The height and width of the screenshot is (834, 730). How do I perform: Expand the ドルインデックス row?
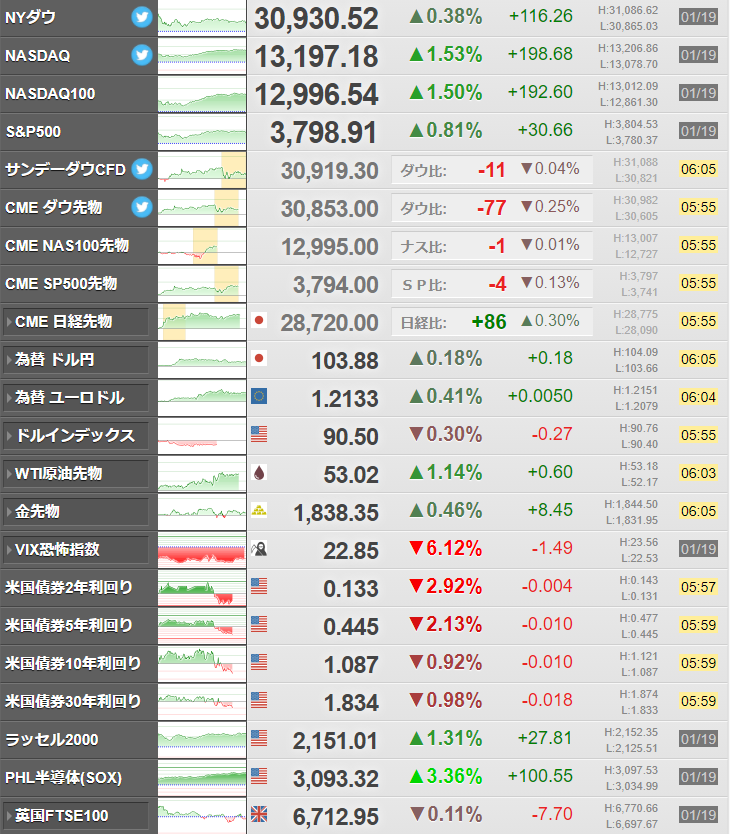coord(76,436)
